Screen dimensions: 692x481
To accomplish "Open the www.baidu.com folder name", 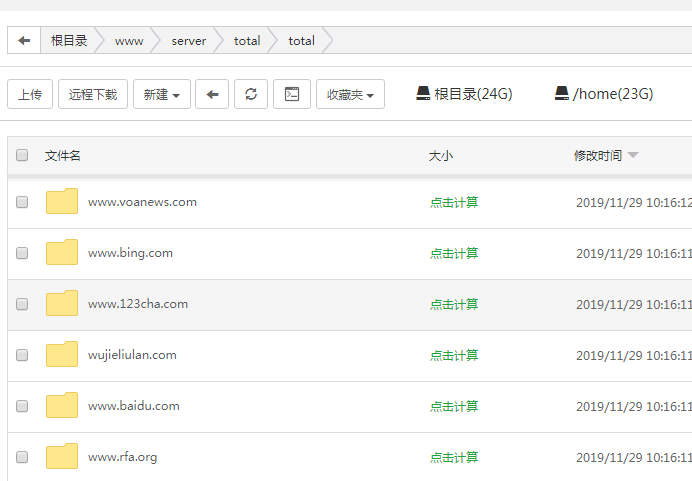I will 134,406.
